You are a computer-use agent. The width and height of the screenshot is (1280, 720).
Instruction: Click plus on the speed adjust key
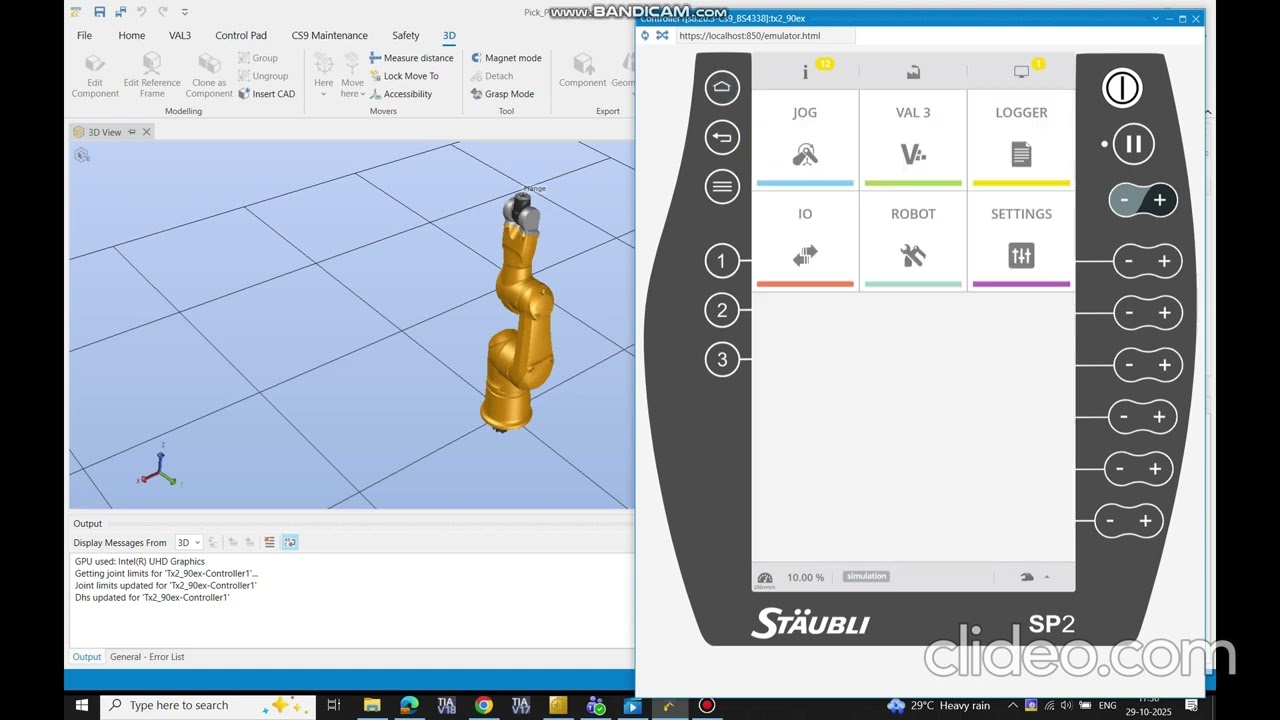click(x=1160, y=200)
